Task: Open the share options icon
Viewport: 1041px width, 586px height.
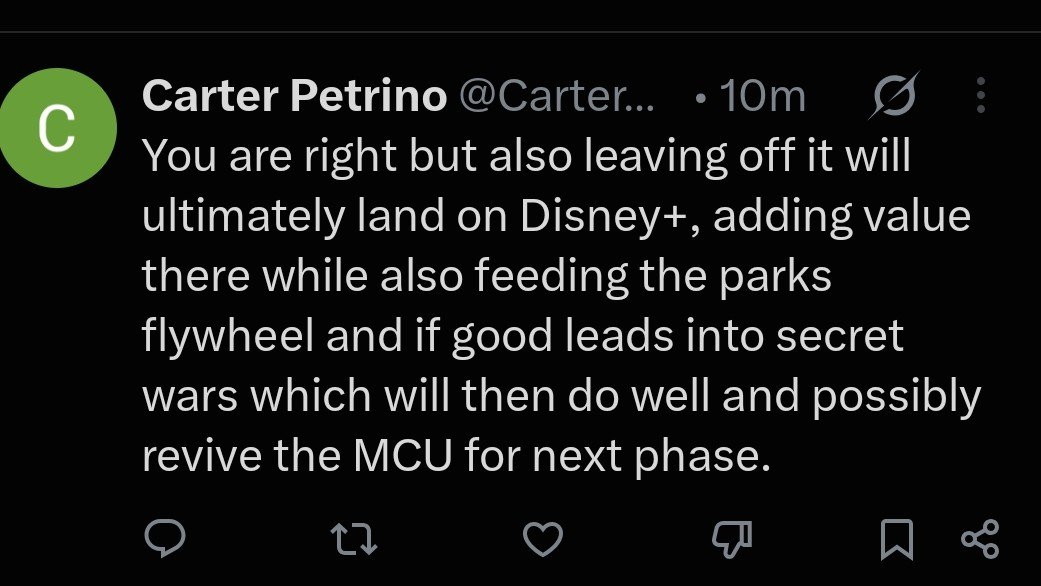Action: tap(980, 539)
